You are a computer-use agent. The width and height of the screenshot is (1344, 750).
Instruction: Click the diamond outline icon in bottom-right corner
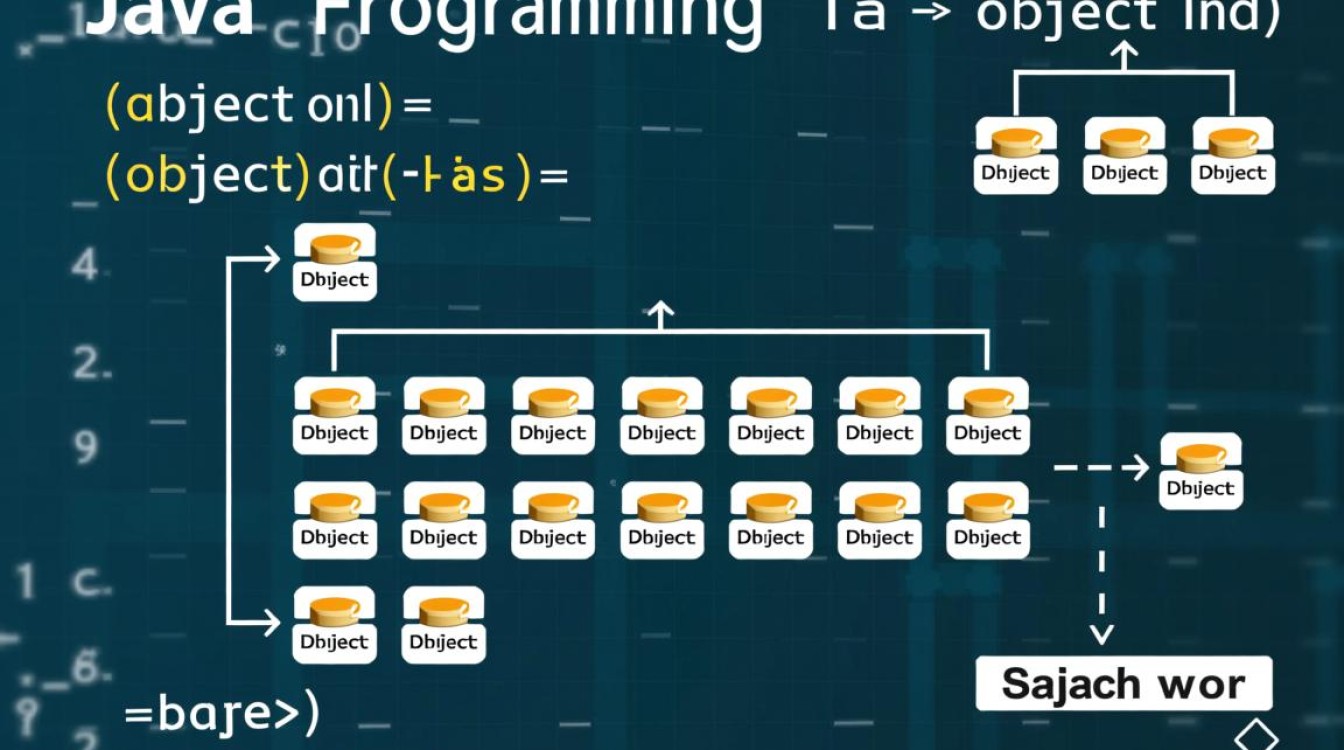point(1255,737)
